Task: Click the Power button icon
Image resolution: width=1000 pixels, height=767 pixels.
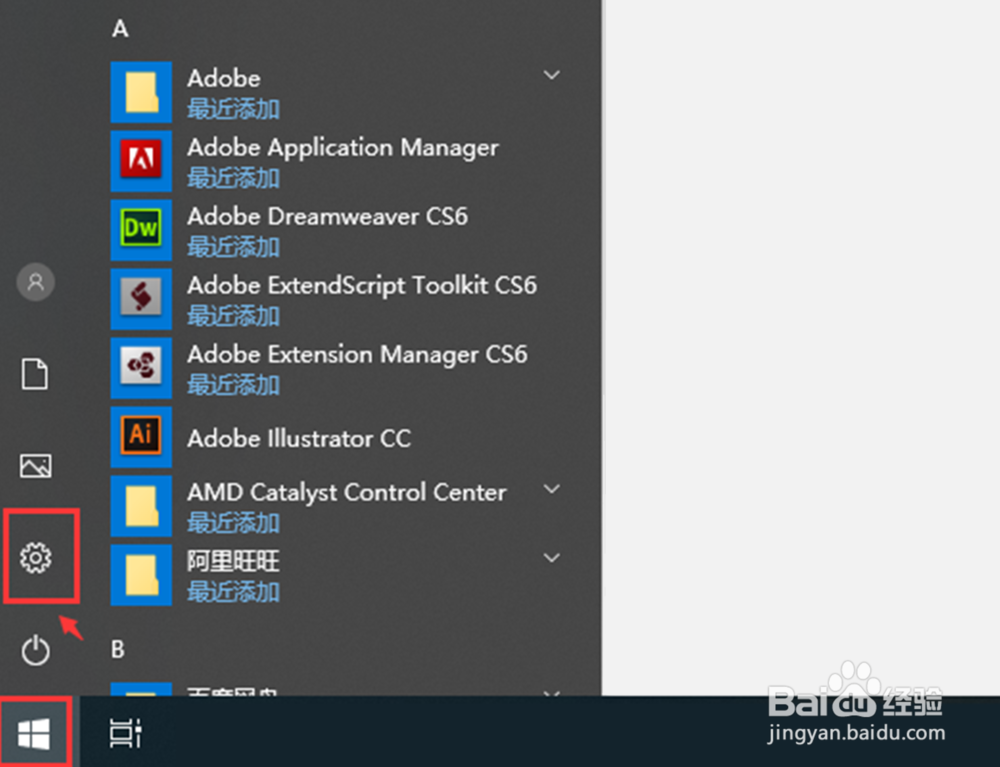Action: coord(36,650)
